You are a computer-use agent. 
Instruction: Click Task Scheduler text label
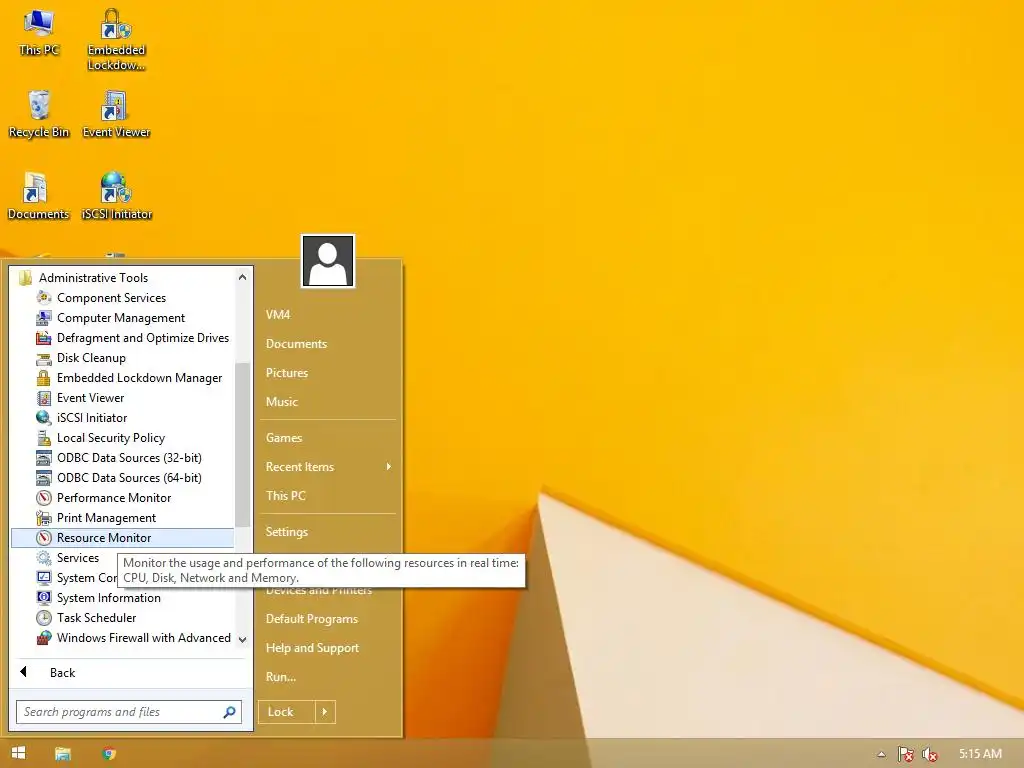click(97, 618)
